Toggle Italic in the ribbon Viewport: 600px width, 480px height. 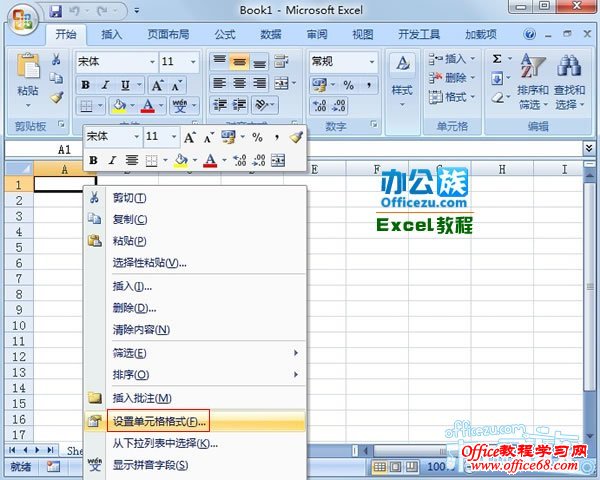pyautogui.click(x=105, y=85)
